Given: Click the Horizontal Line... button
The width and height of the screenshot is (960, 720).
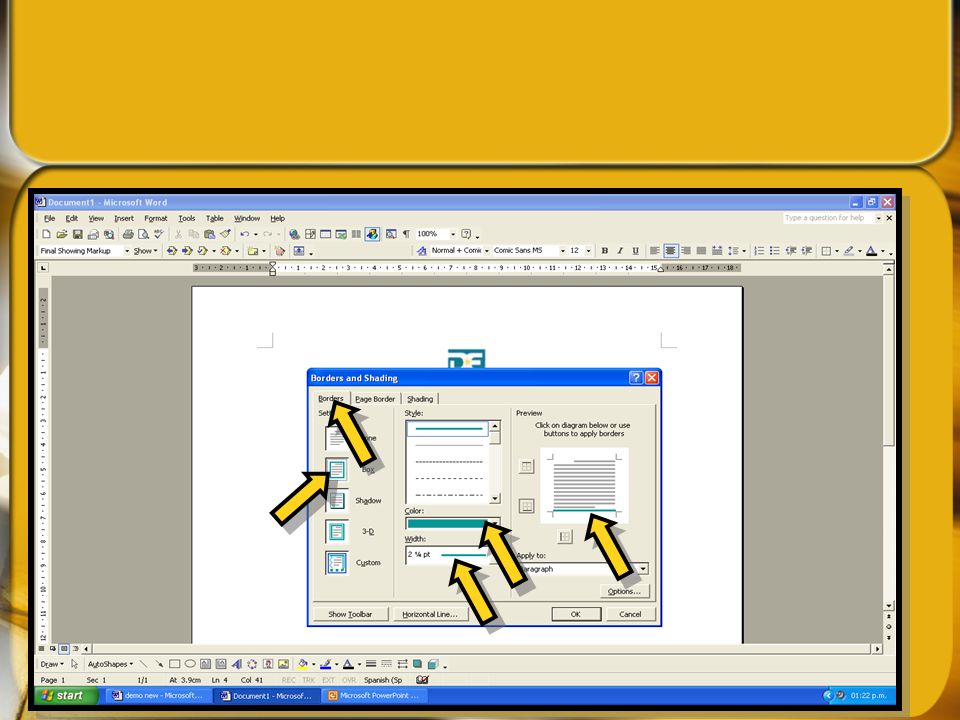Looking at the screenshot, I should click(x=430, y=614).
